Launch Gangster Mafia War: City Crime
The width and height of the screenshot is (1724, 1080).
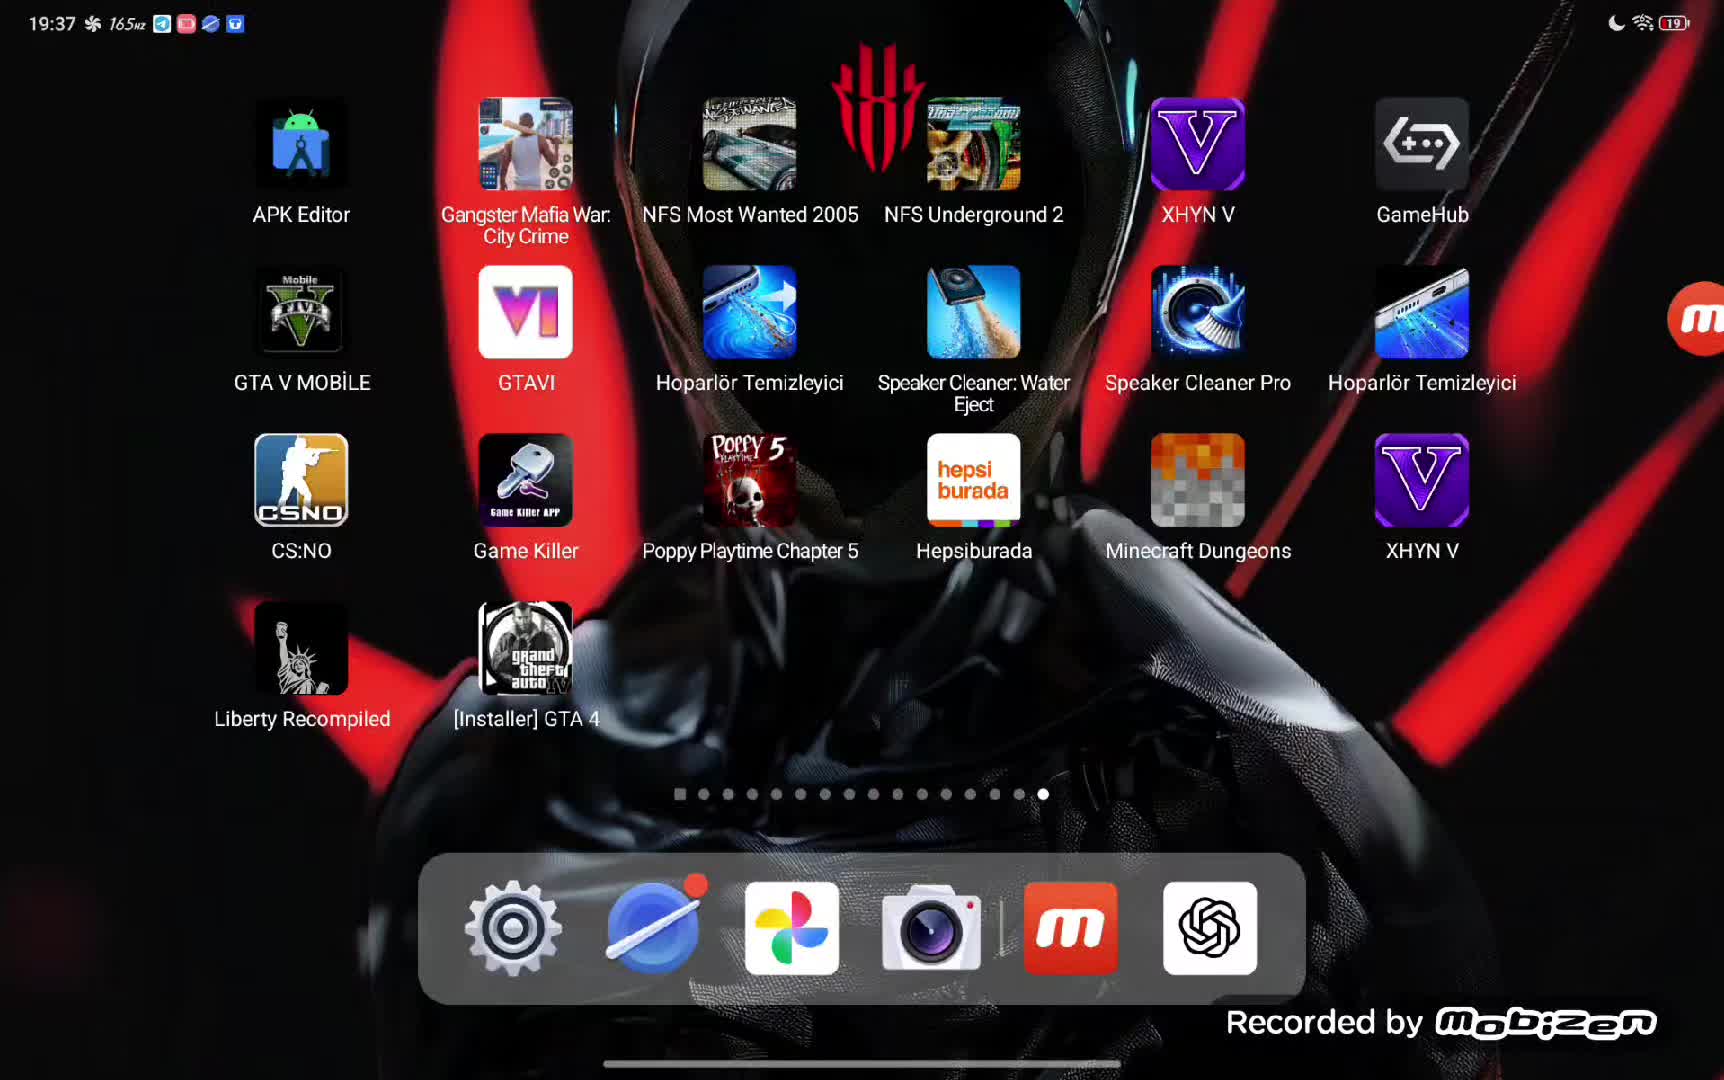pos(525,144)
